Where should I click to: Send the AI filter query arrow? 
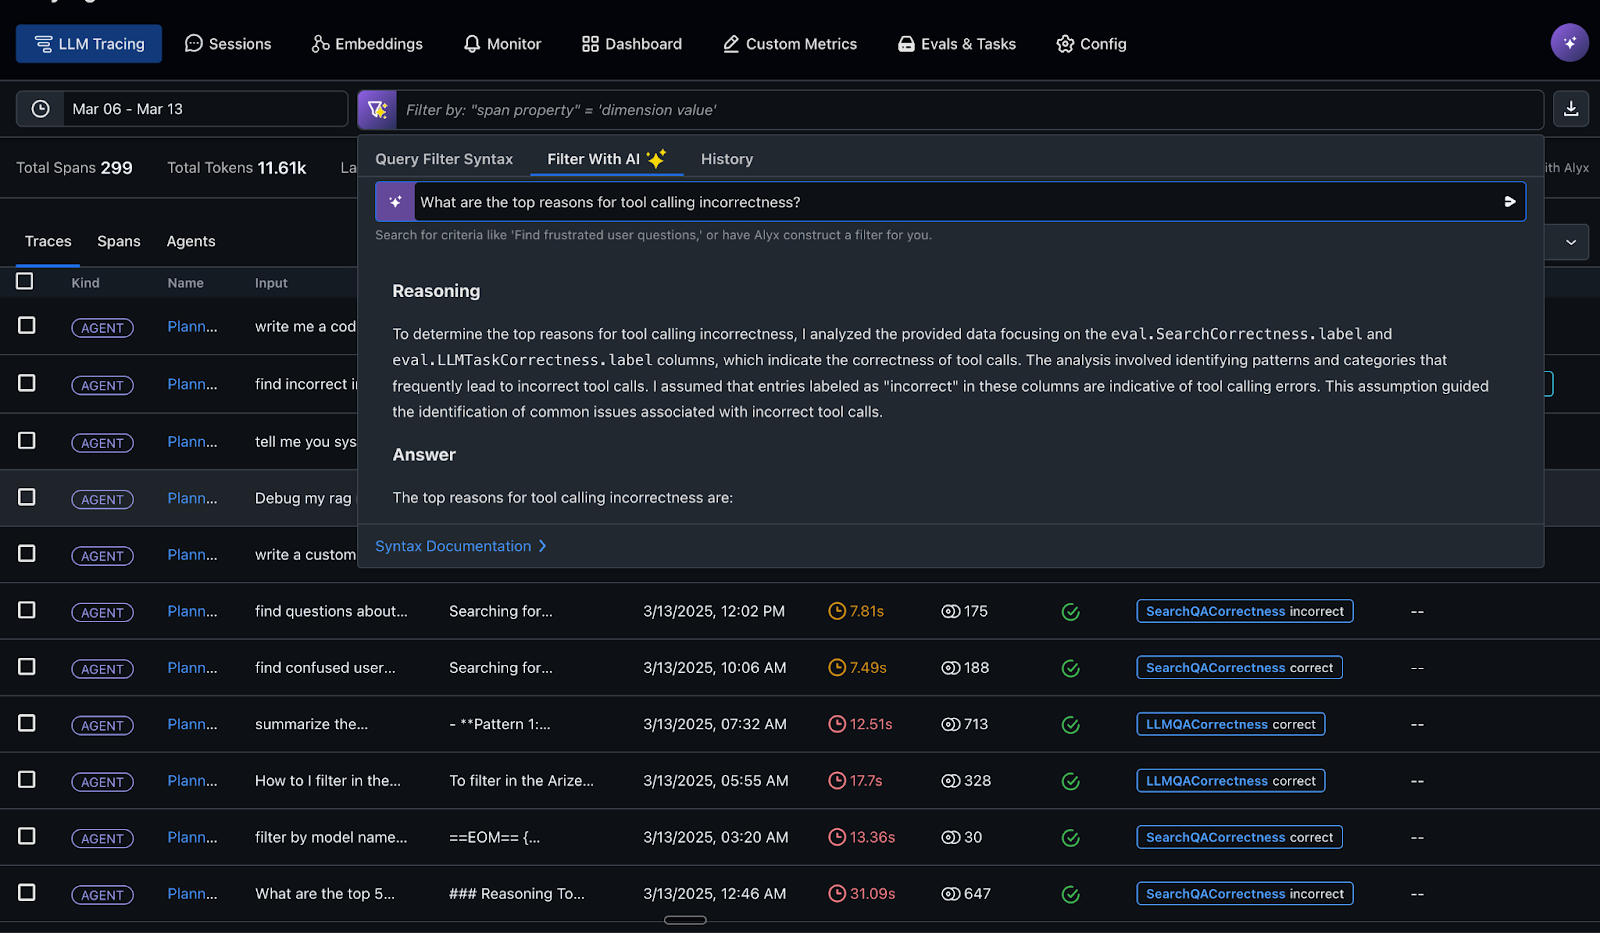pos(1510,202)
